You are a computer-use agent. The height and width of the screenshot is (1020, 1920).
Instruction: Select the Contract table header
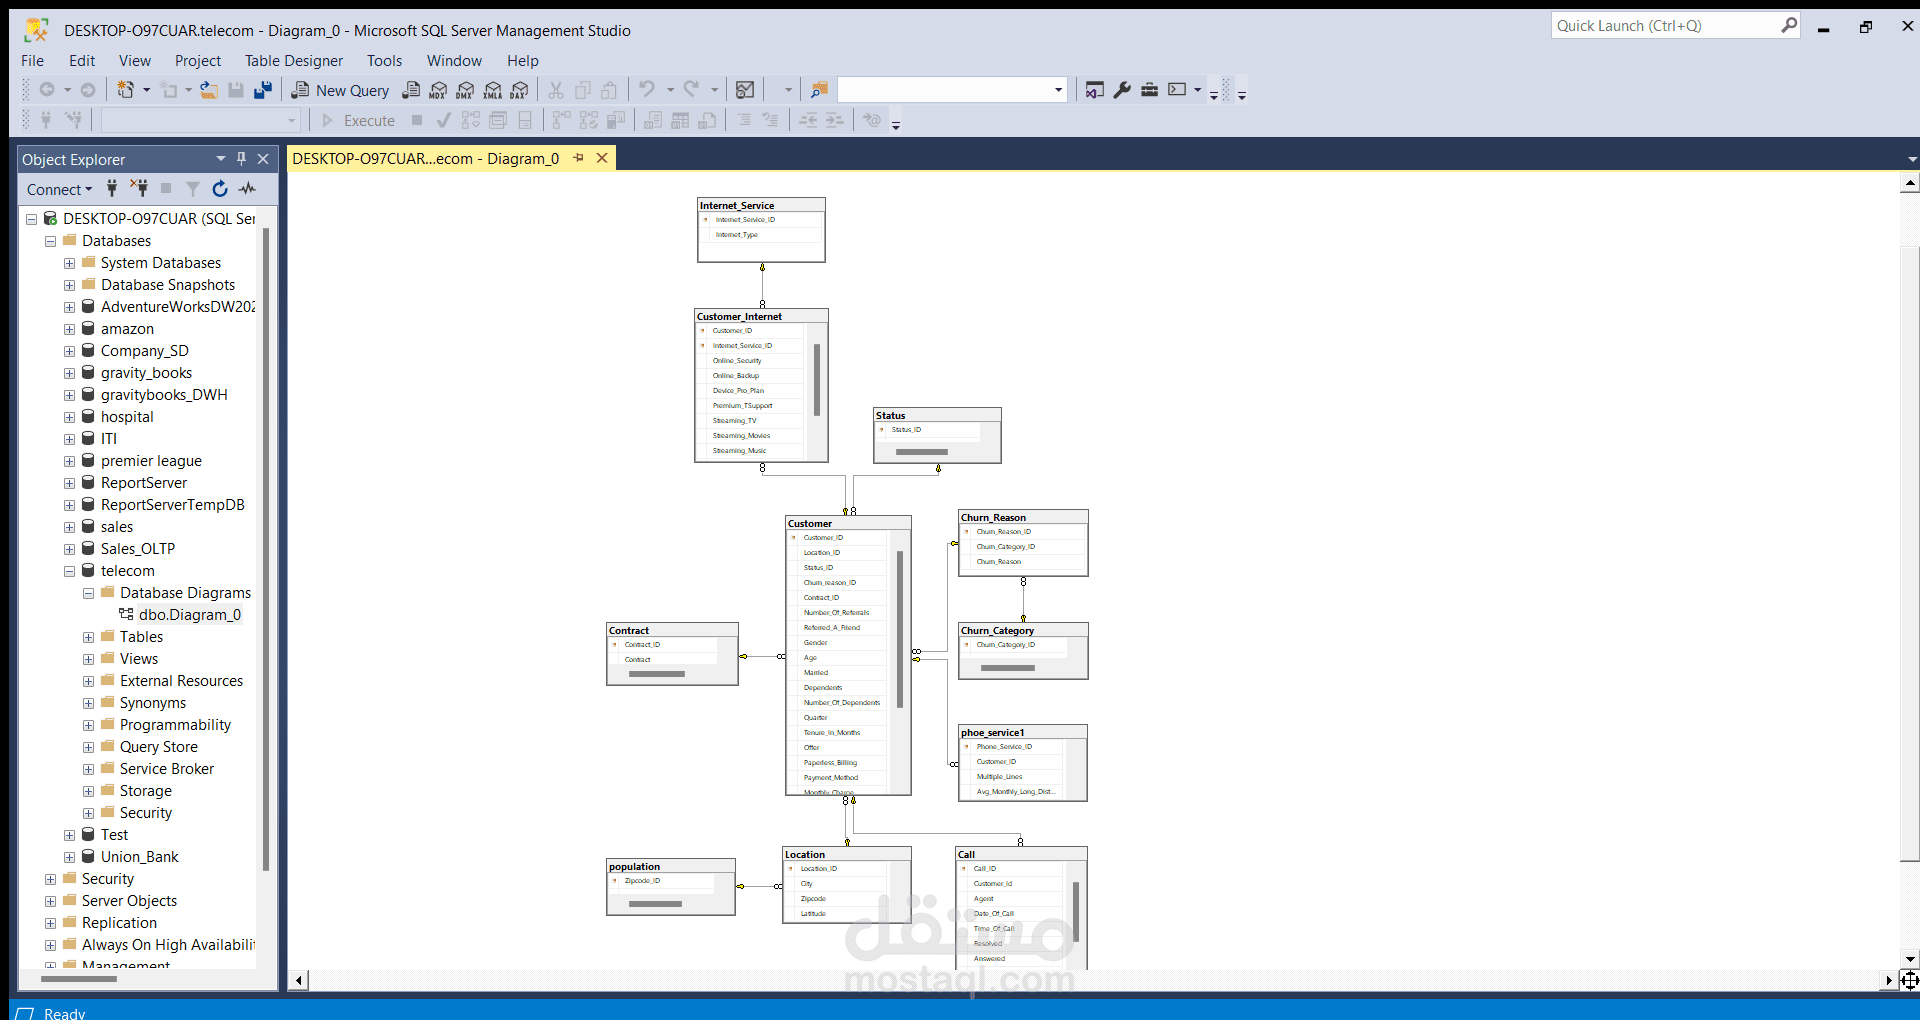672,630
